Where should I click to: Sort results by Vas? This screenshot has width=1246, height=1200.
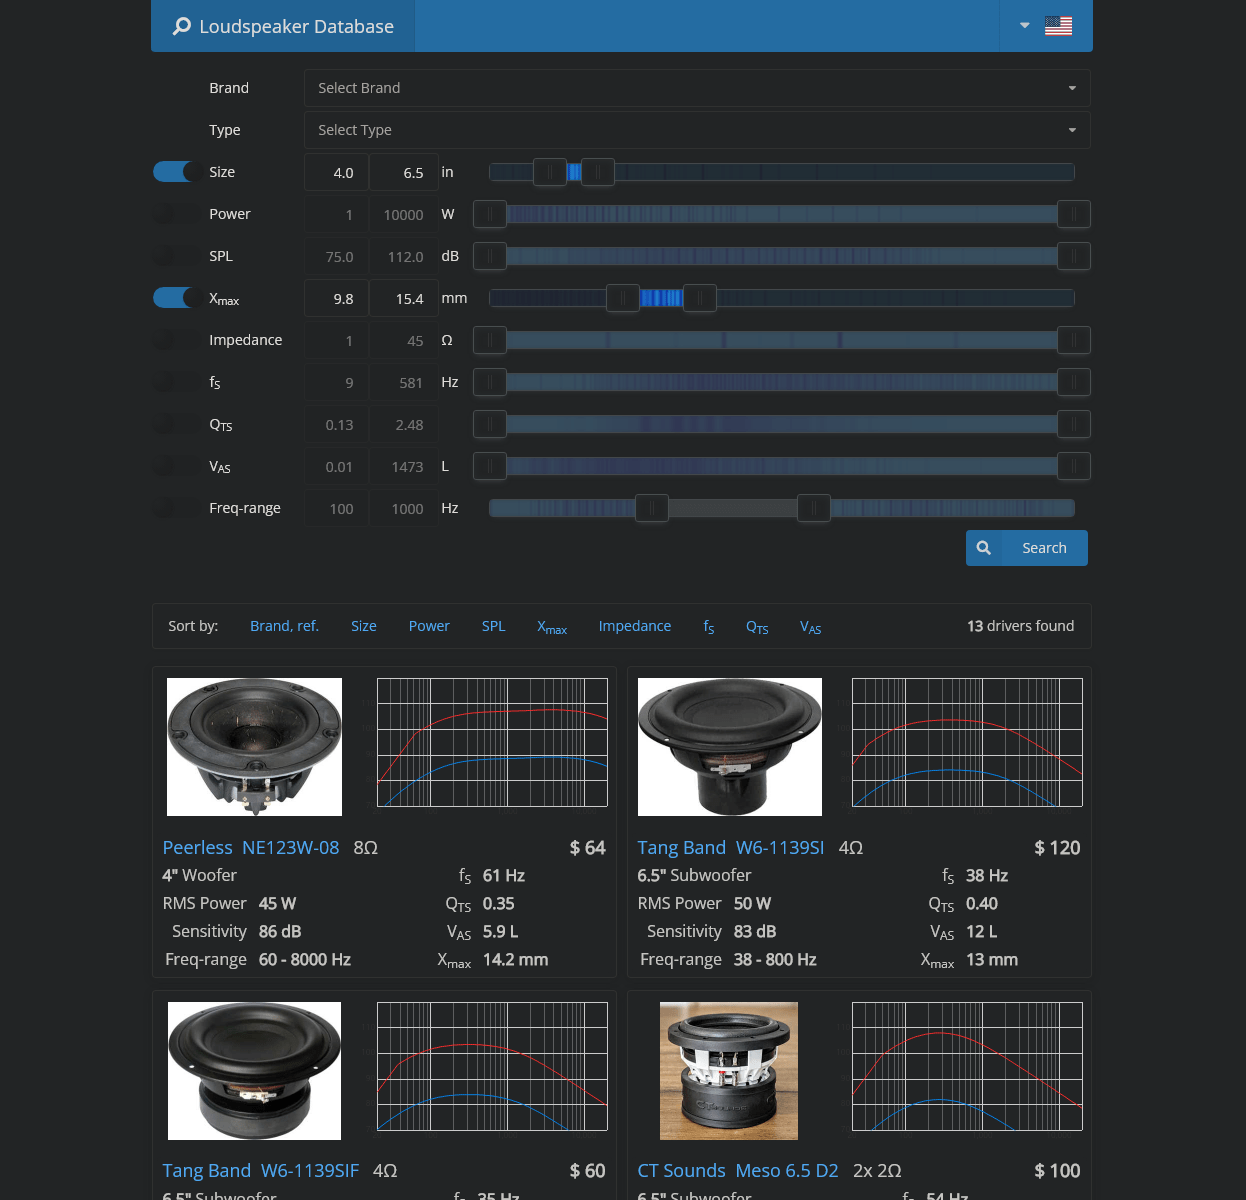[x=810, y=627]
